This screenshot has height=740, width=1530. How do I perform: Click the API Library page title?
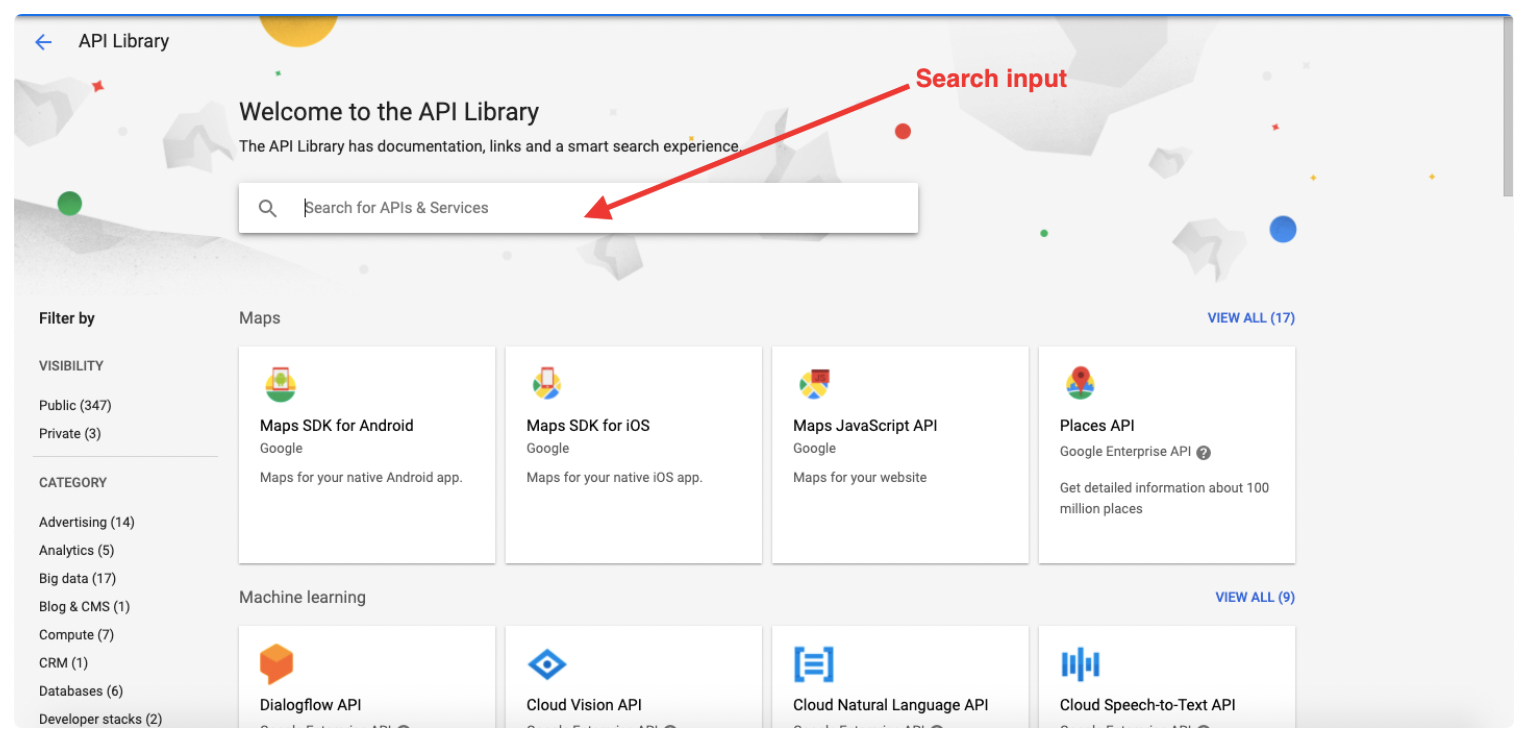(x=124, y=41)
